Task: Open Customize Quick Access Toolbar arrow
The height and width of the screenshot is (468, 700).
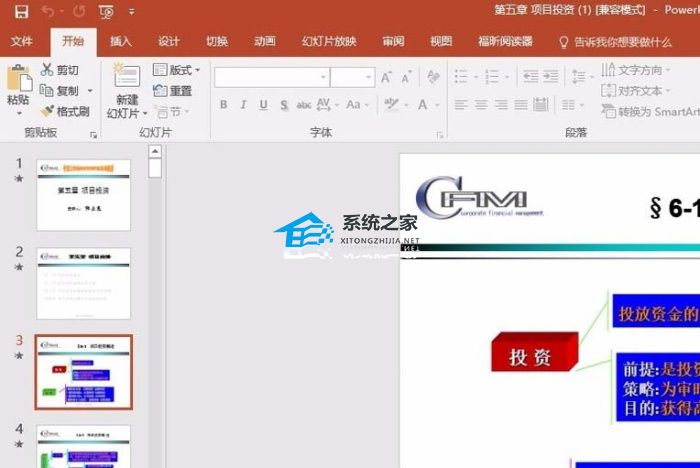Action: pos(131,13)
